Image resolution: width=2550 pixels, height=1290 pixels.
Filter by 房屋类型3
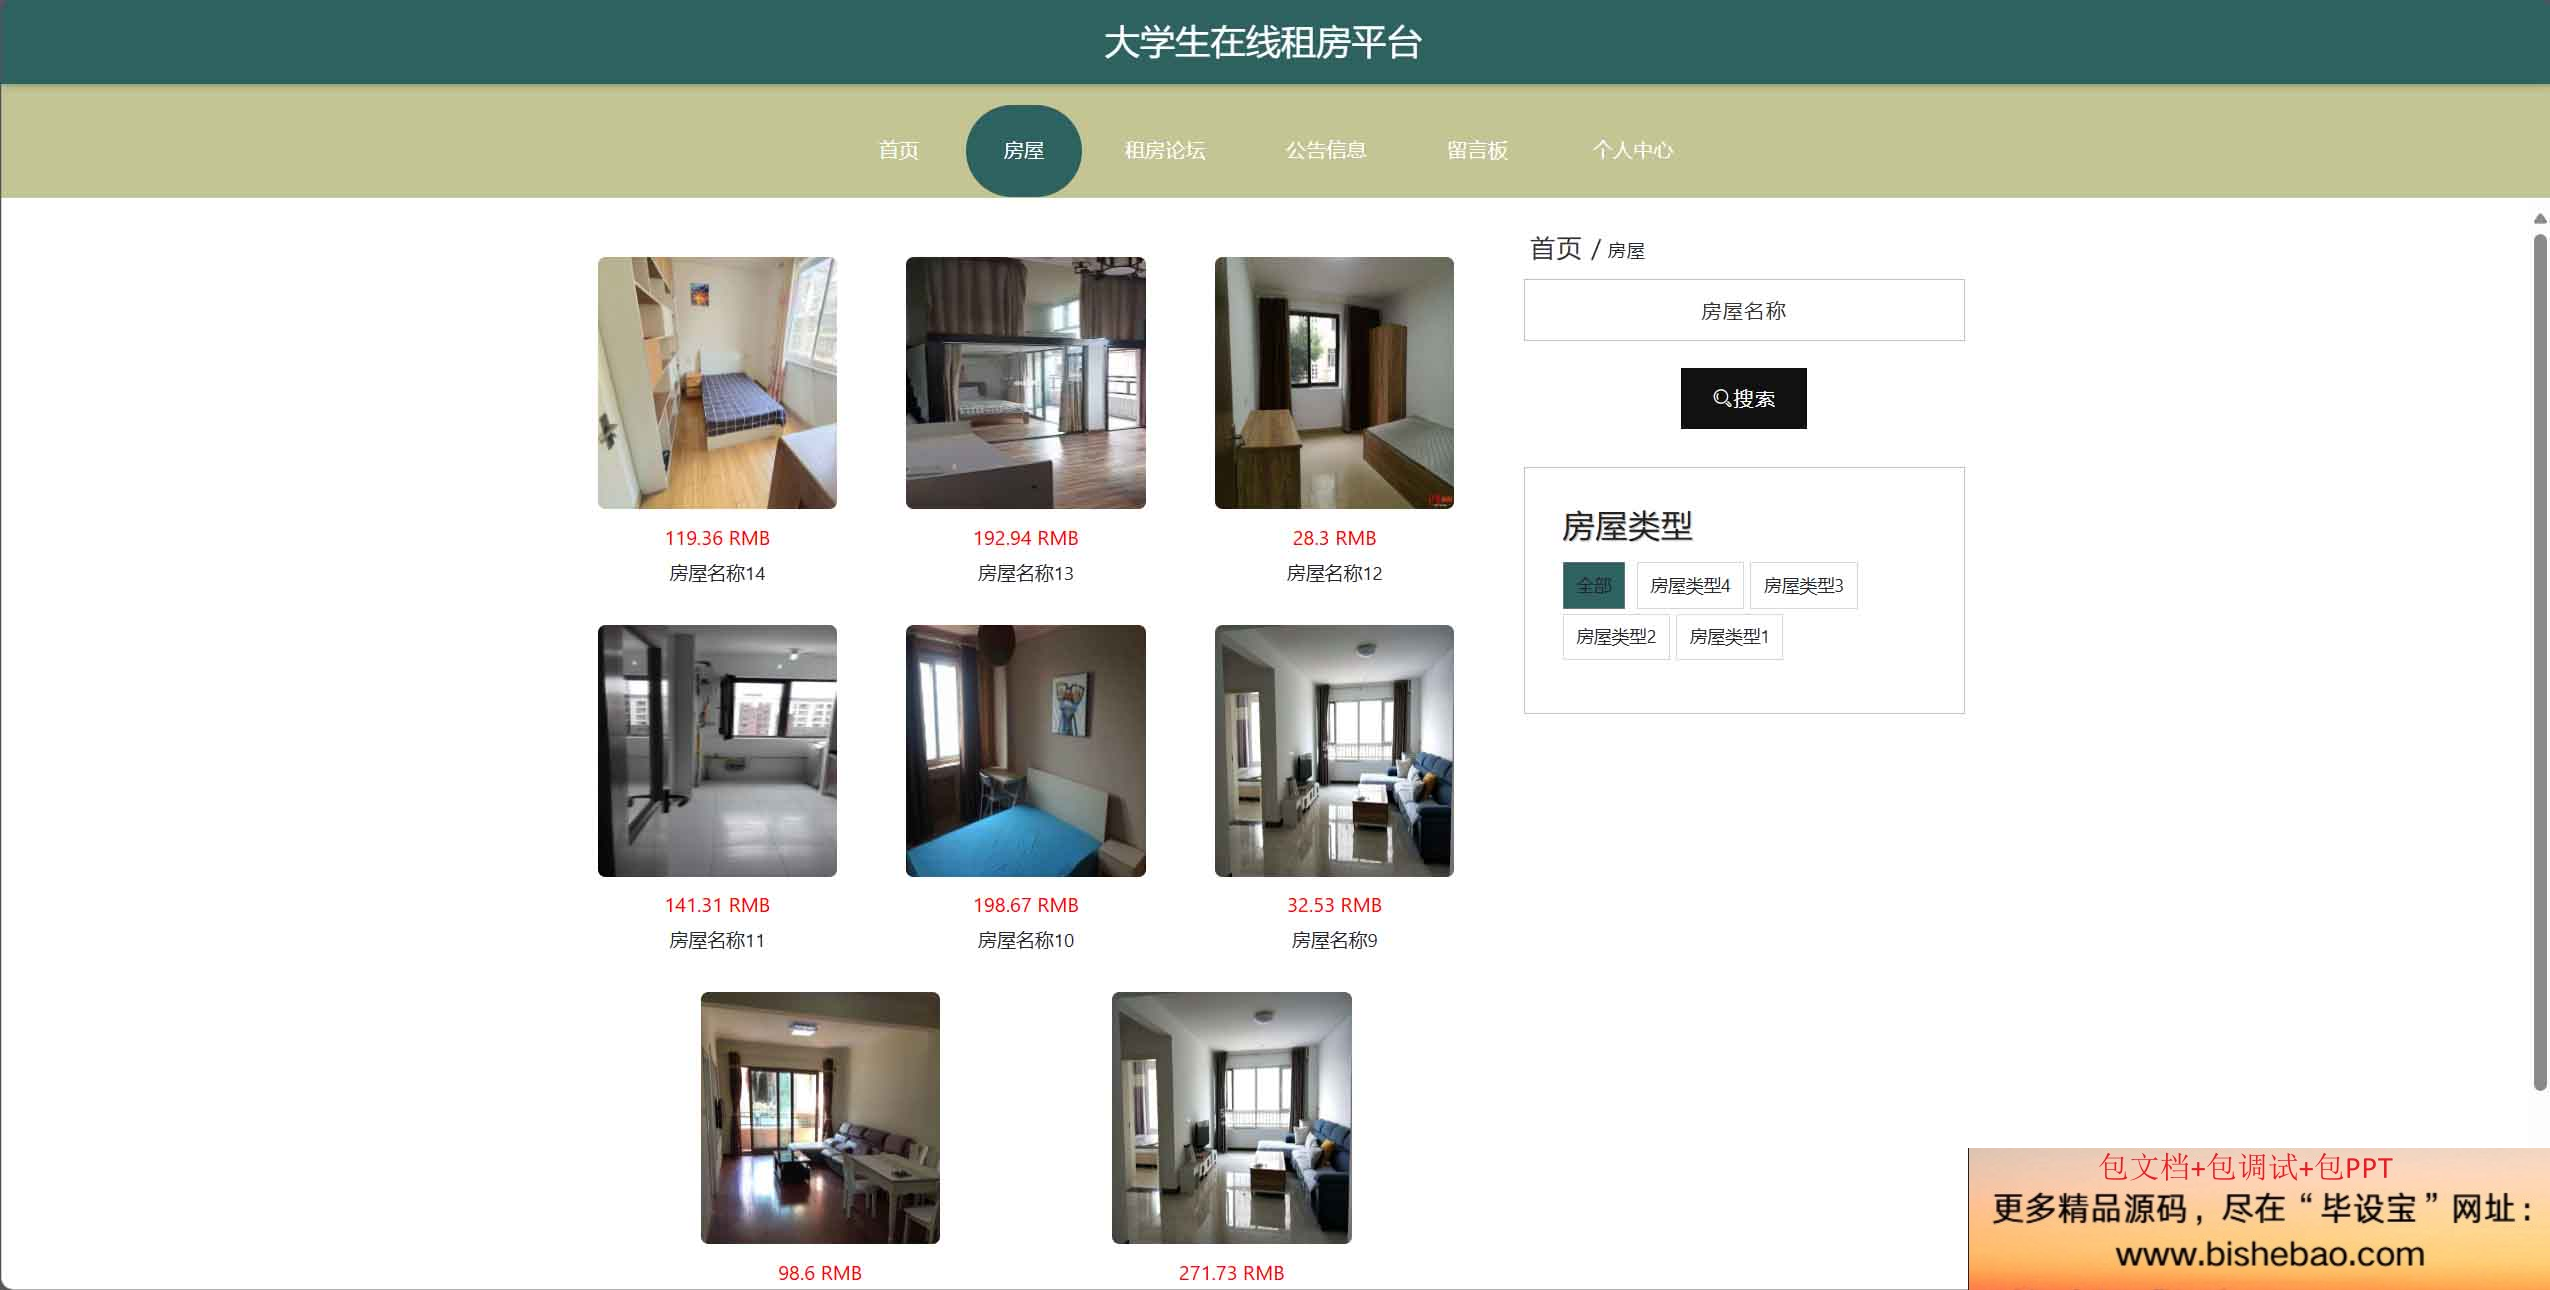[x=1803, y=585]
